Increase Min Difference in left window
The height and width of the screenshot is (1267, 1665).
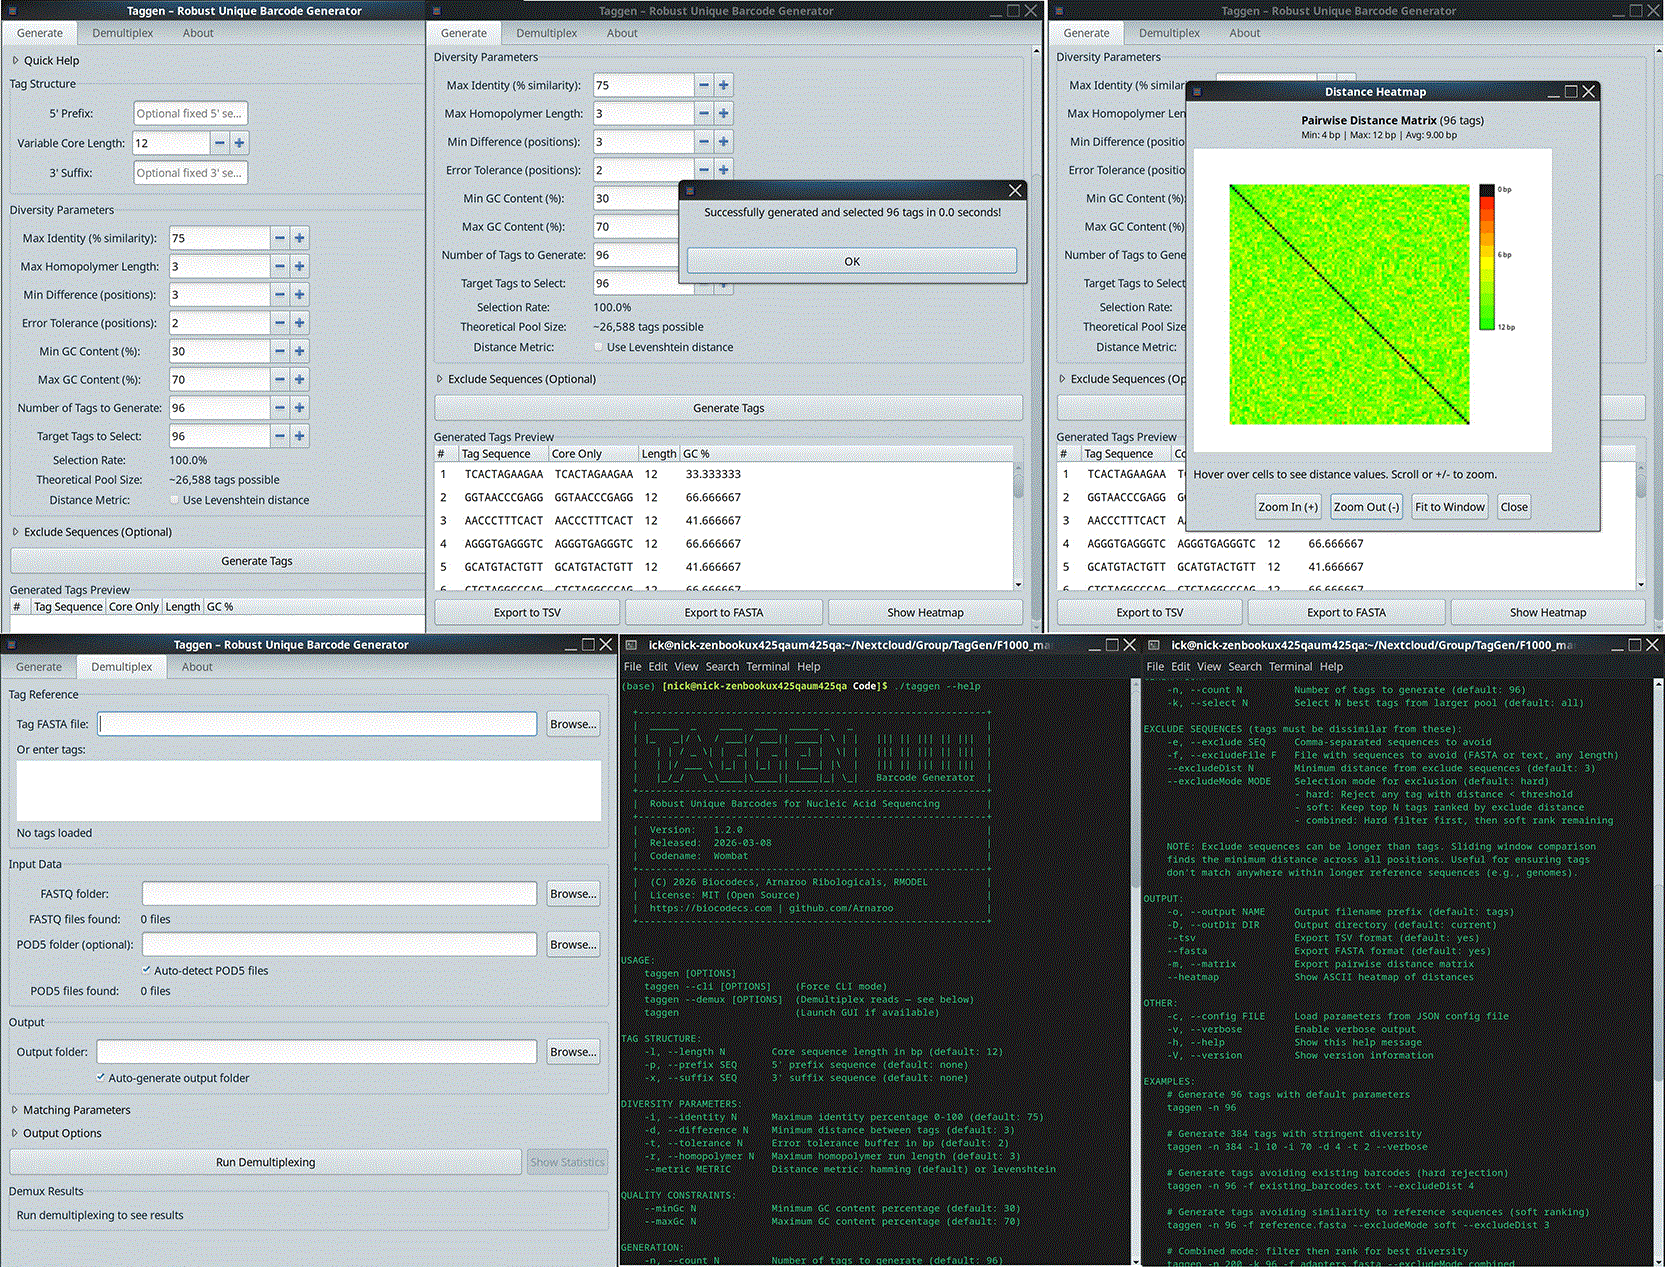(299, 295)
